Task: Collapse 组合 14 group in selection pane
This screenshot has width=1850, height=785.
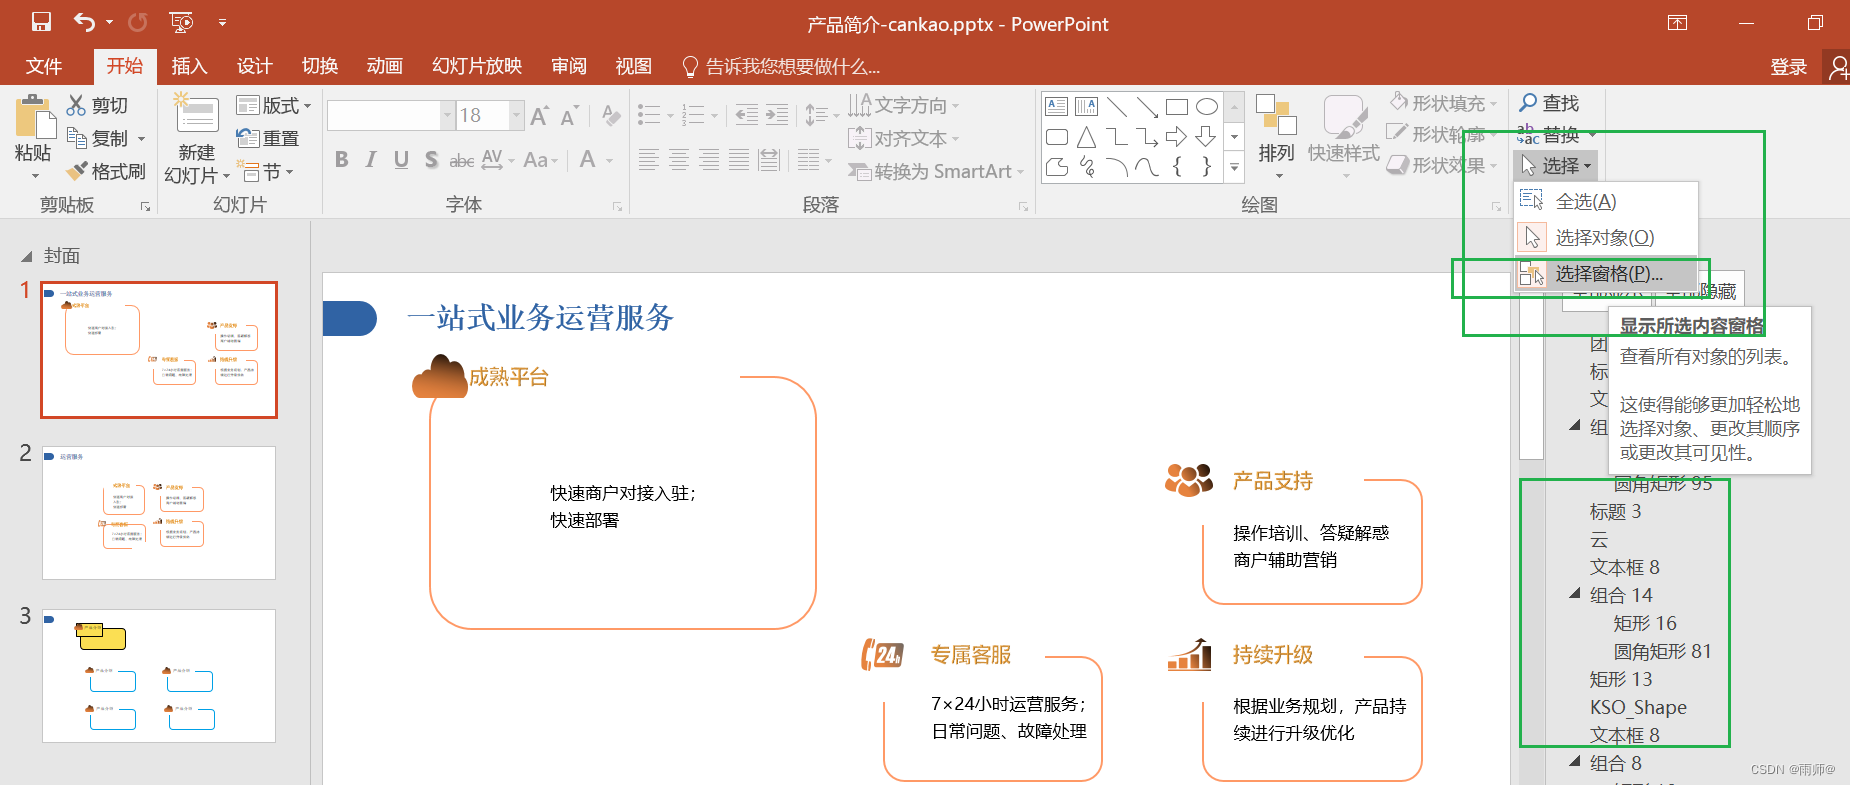Action: point(1575,594)
